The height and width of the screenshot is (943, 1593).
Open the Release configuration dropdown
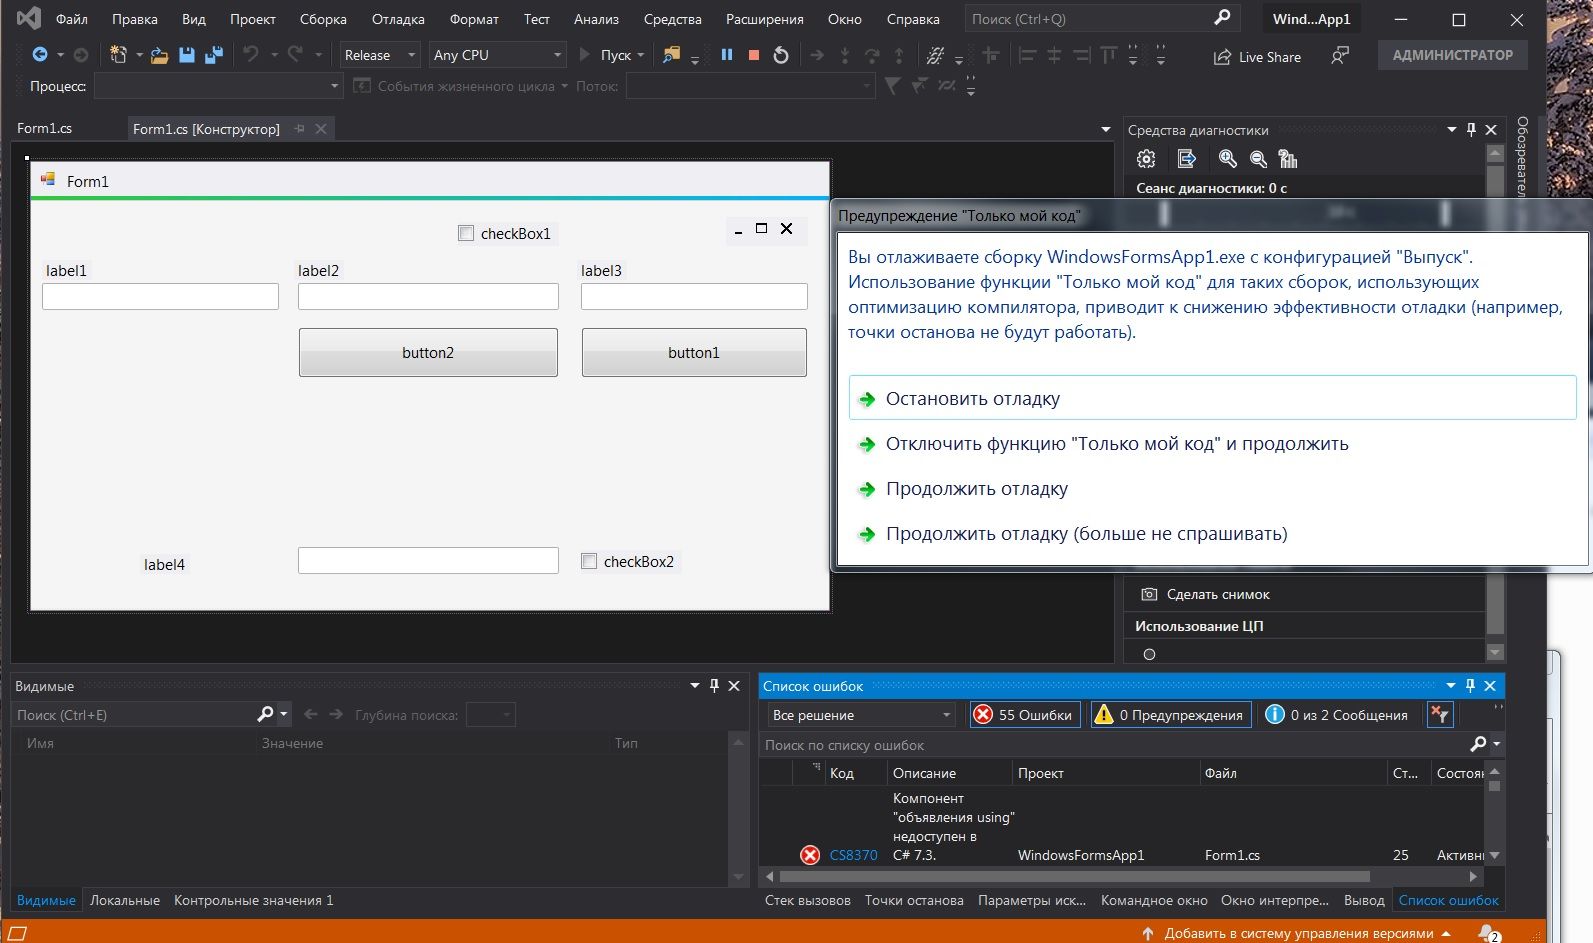click(x=380, y=55)
